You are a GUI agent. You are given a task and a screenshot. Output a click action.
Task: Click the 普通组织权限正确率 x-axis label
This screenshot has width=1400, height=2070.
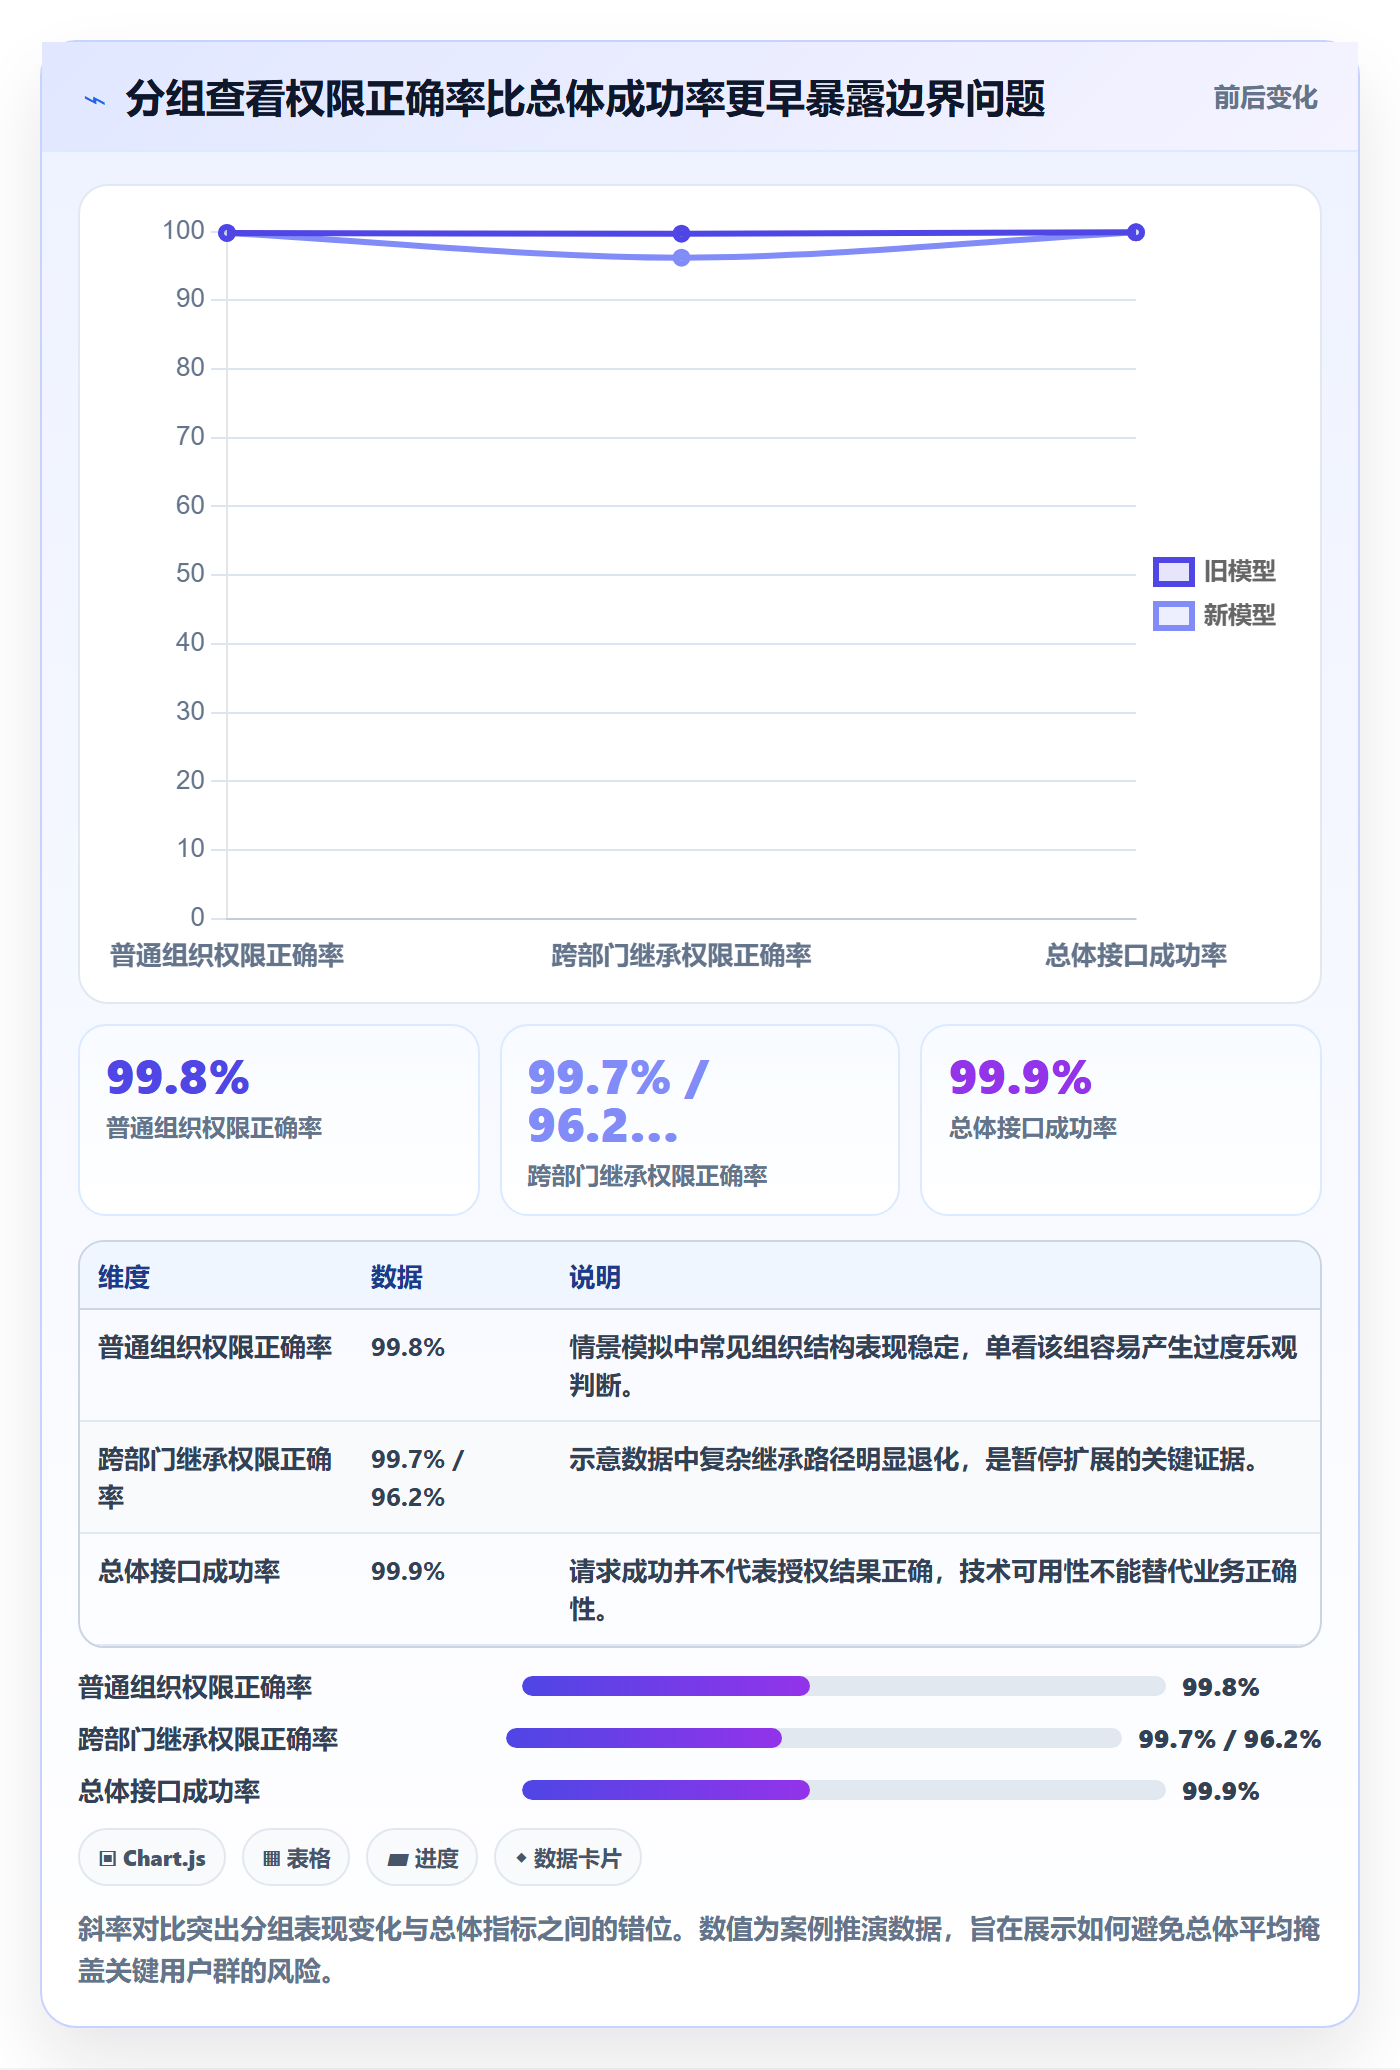click(227, 955)
